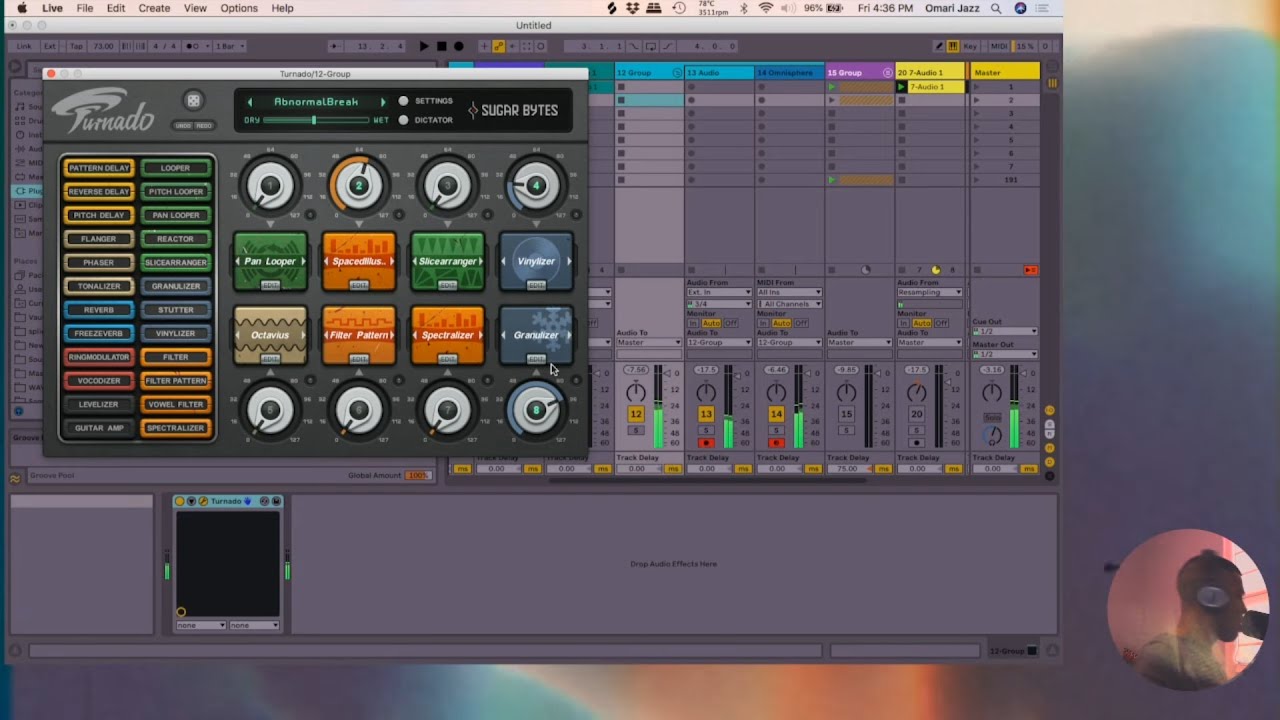Open the macOS Spotlight search icon
Image resolution: width=1280 pixels, height=720 pixels.
(x=996, y=8)
